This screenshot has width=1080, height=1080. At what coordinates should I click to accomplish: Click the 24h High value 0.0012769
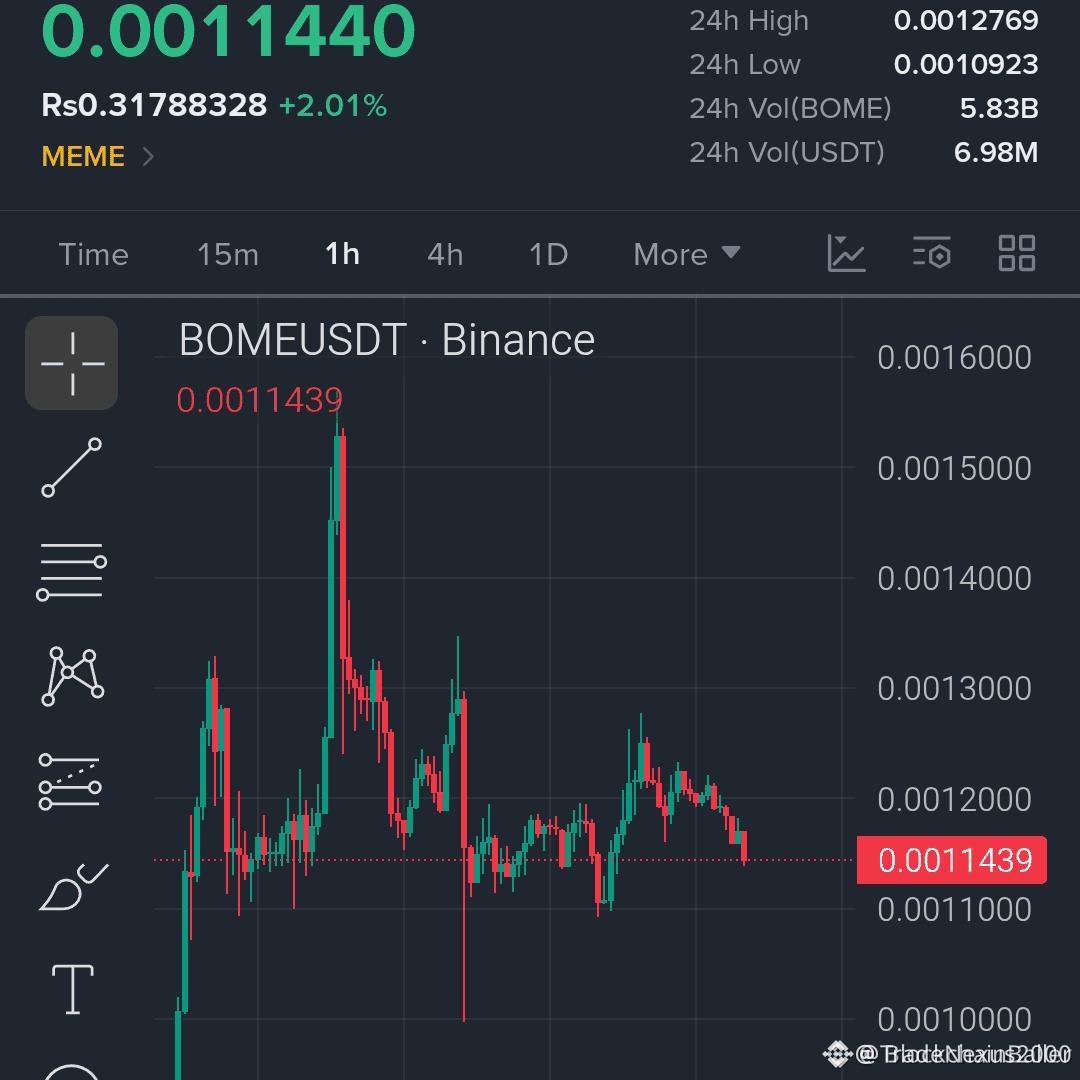pos(966,21)
